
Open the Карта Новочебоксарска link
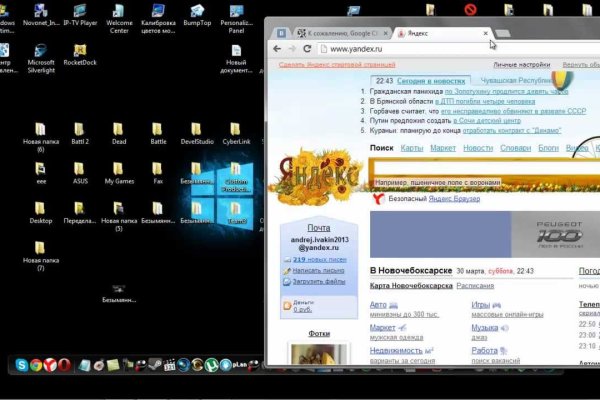[x=412, y=286]
